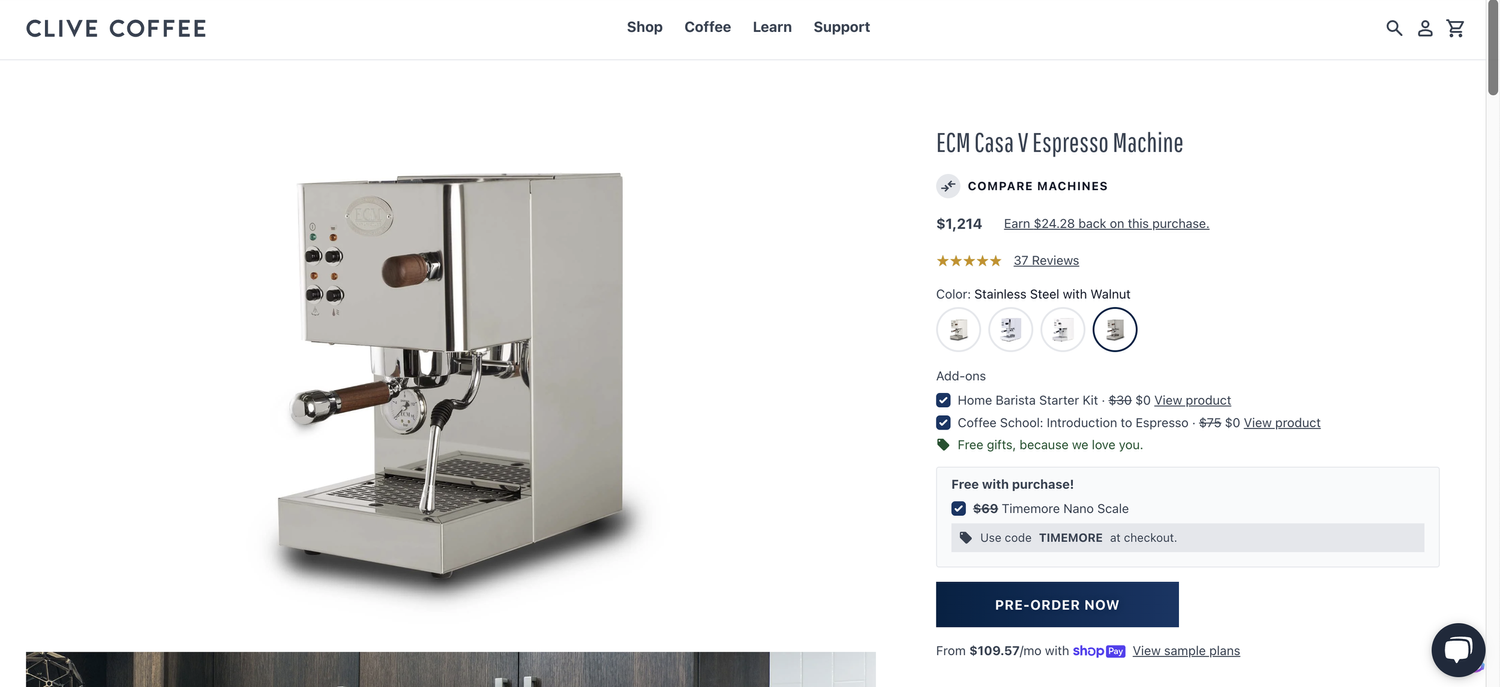View the shopping cart icon
This screenshot has width=1500, height=687.
[x=1456, y=28]
